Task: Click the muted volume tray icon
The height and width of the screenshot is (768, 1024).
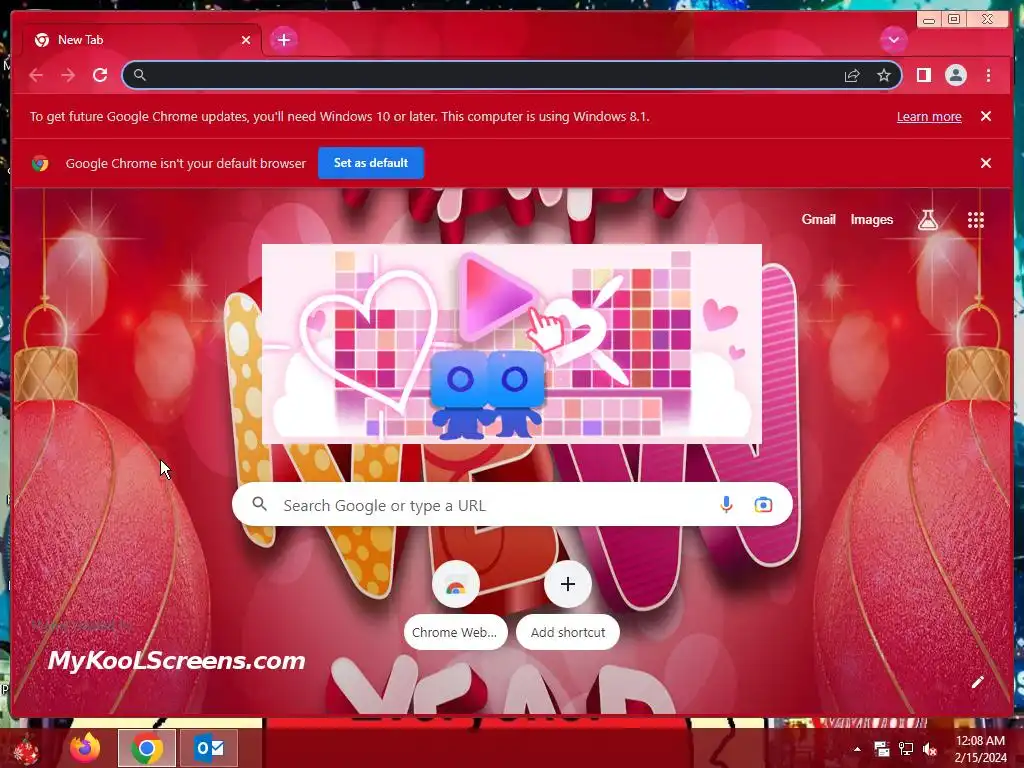Action: (930, 749)
